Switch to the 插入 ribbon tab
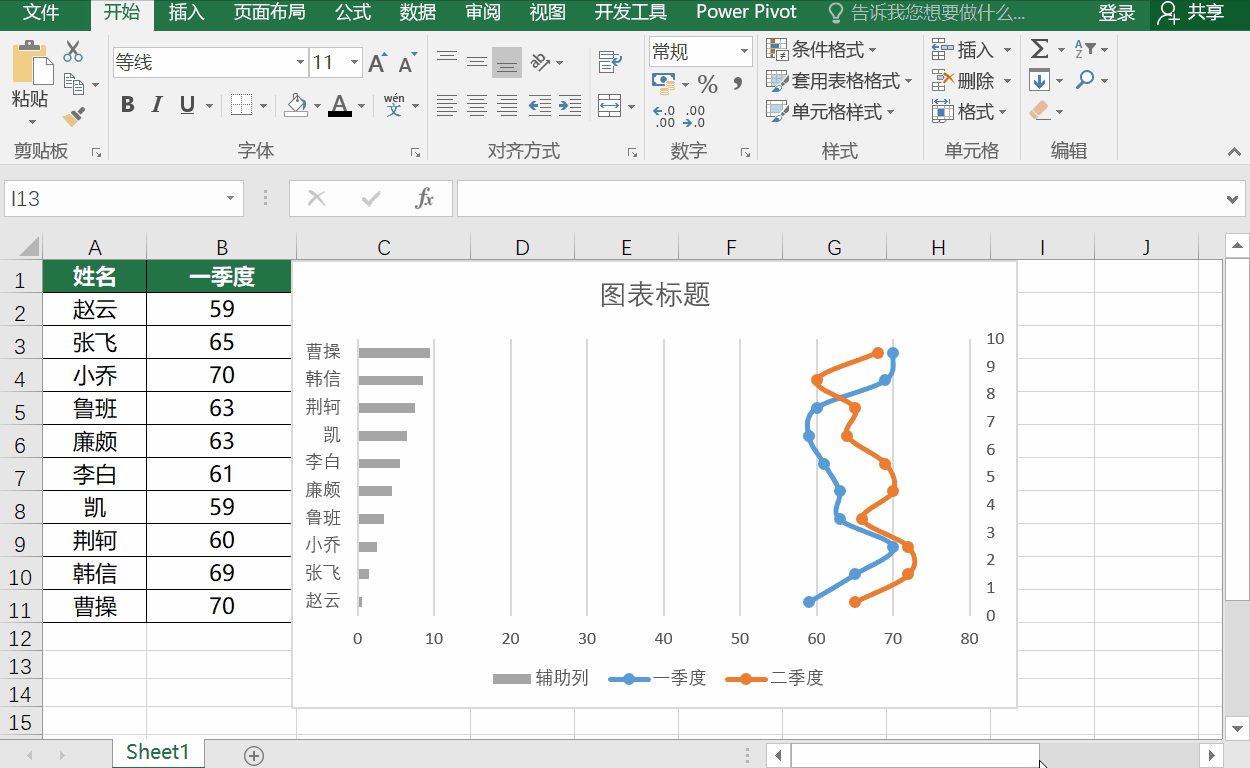Screen dimensions: 1250x768 click(x=187, y=13)
